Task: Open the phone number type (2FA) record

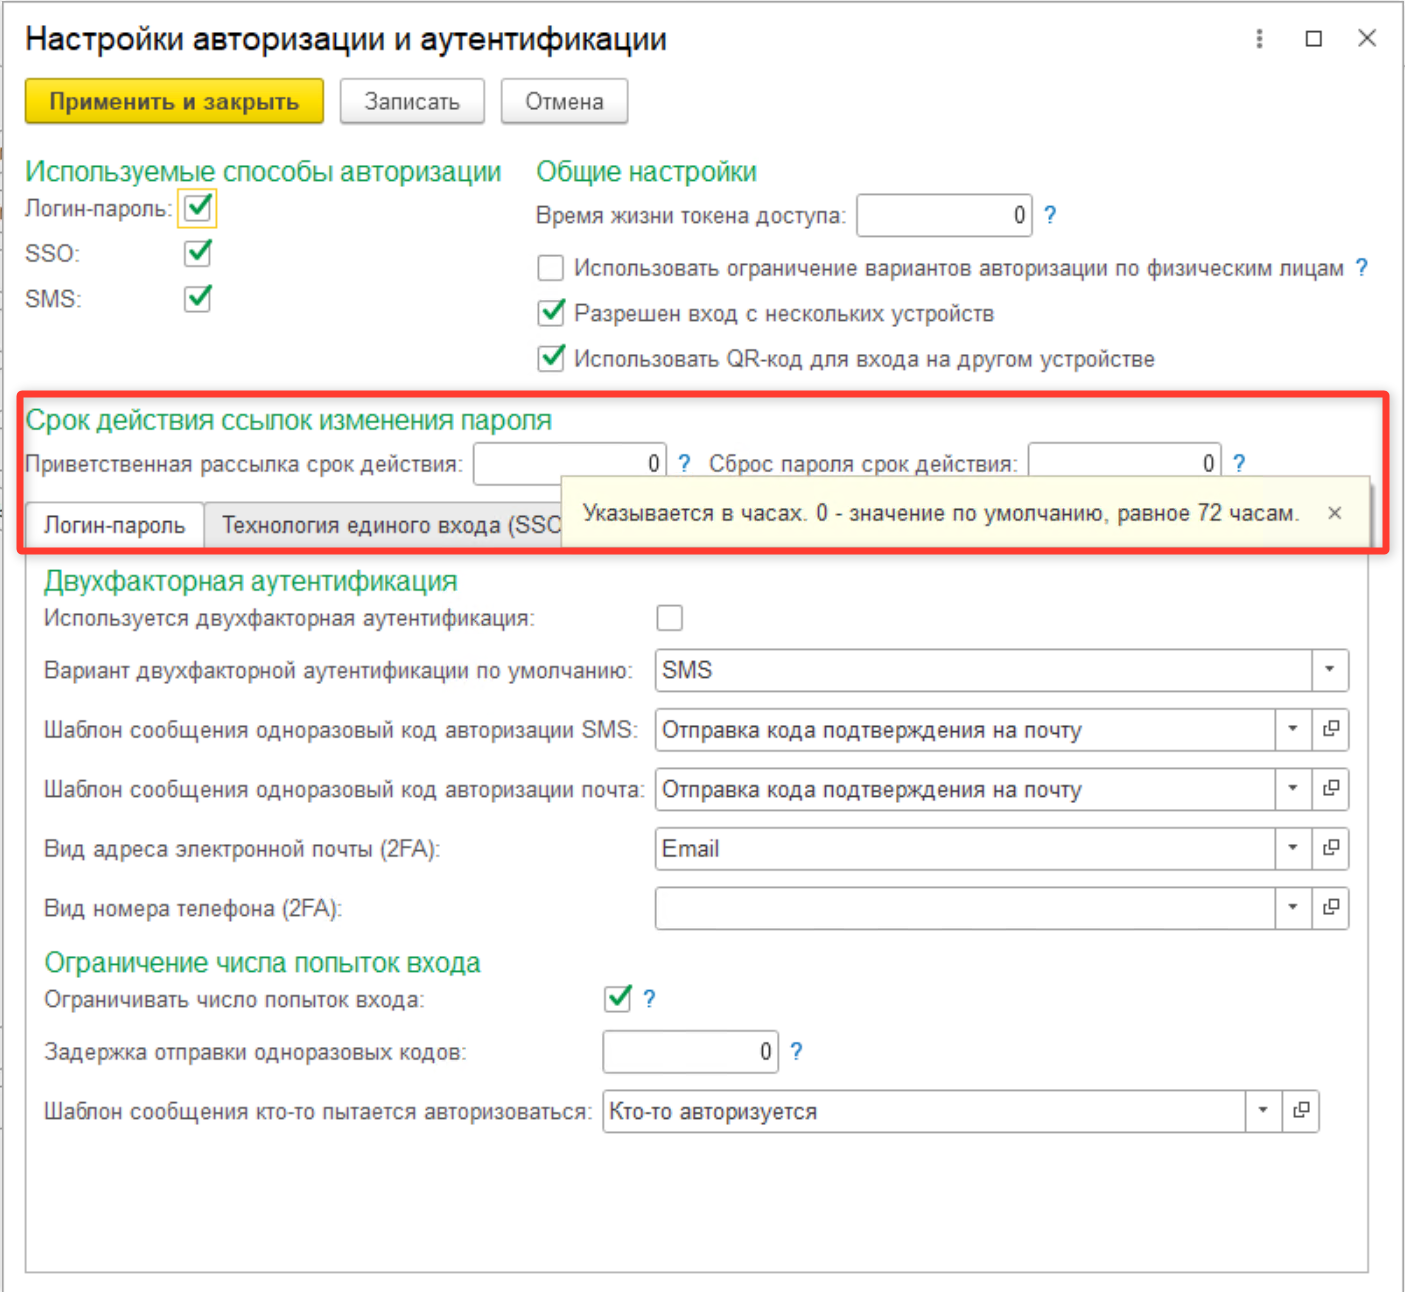Action: [1330, 908]
